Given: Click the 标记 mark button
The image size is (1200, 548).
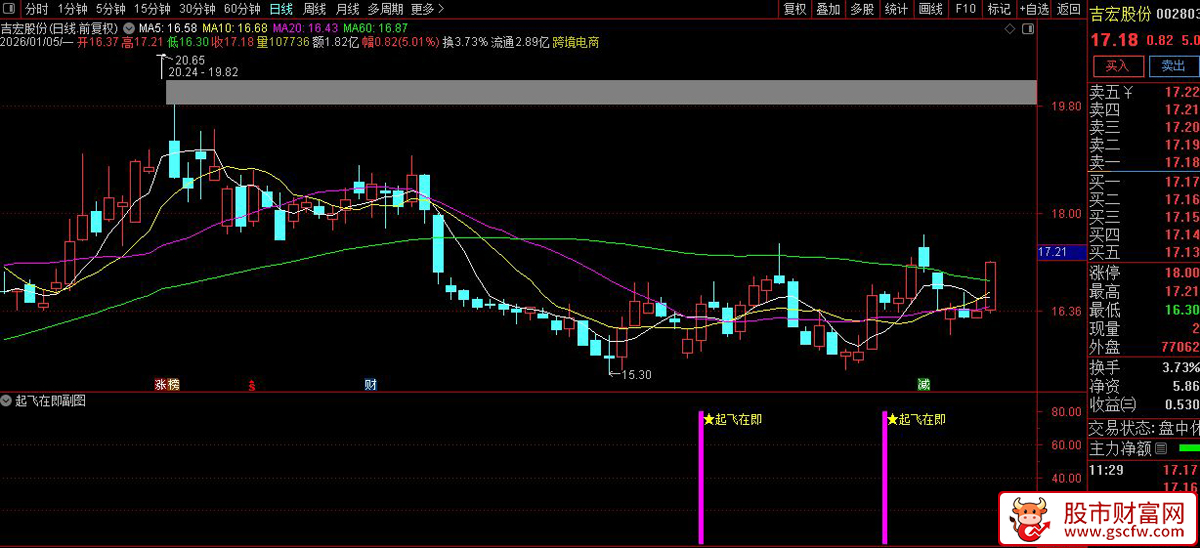Looking at the screenshot, I should coord(998,9).
